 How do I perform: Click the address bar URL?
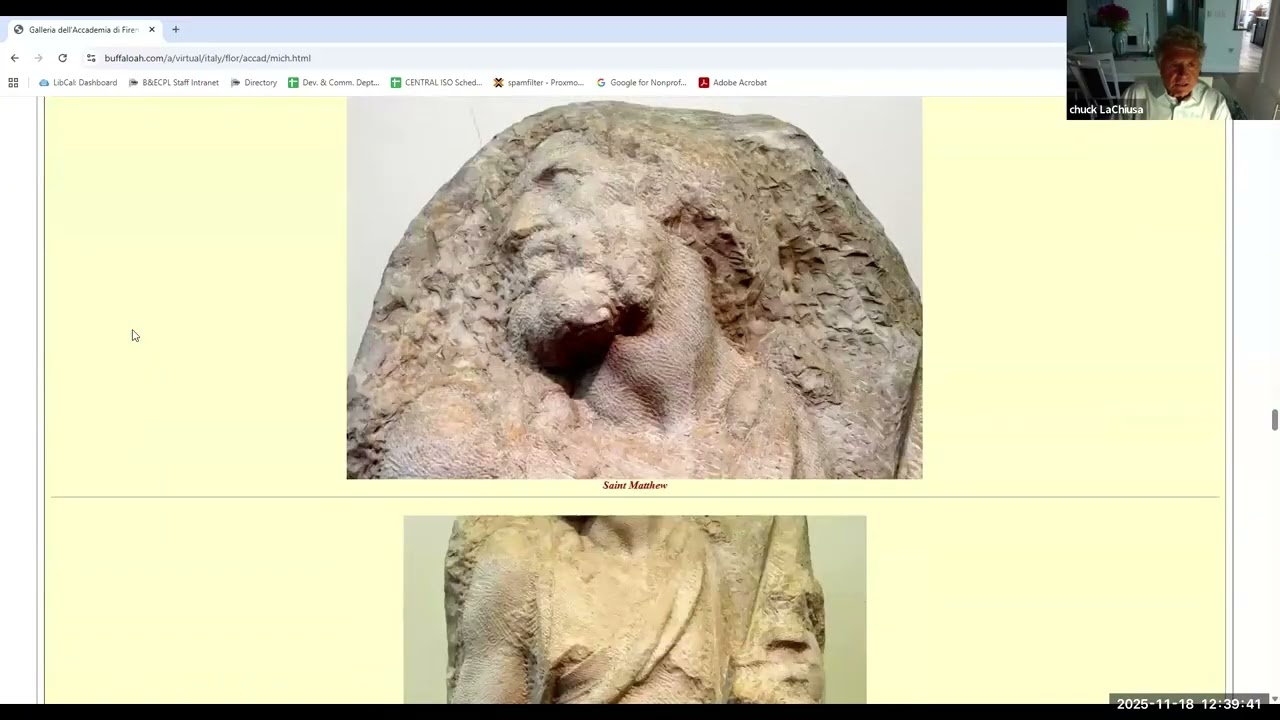coord(208,58)
